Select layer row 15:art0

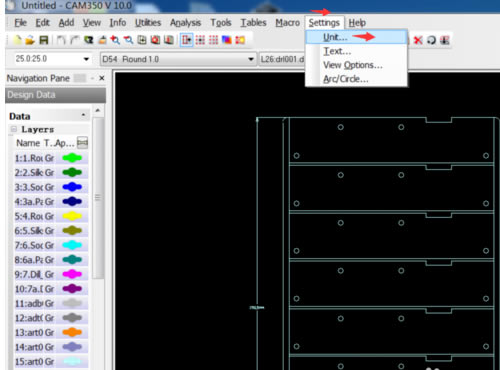pyautogui.click(x=51, y=362)
